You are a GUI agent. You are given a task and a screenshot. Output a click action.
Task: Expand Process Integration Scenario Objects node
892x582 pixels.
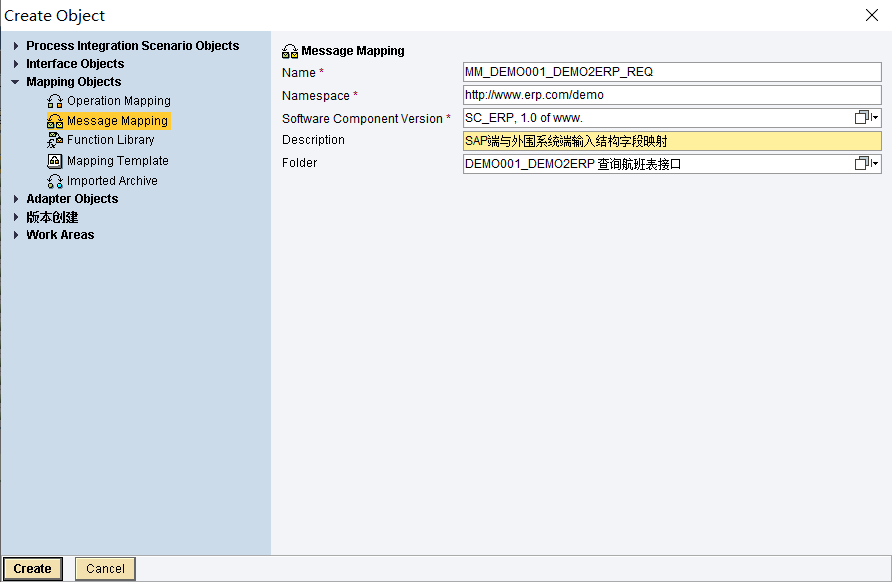16,46
